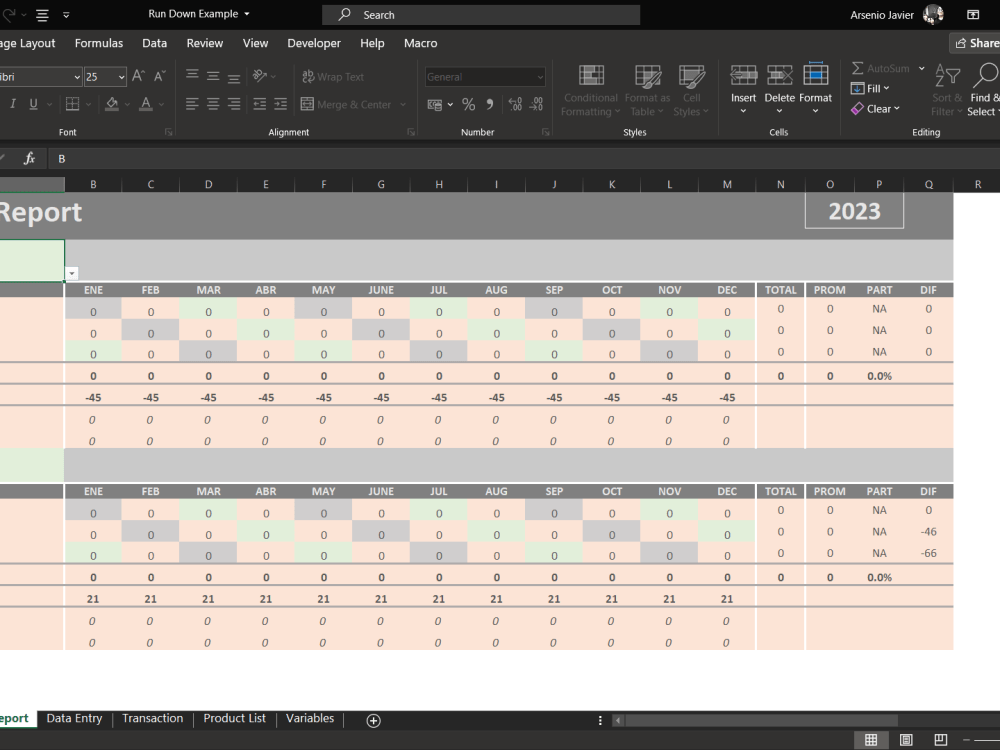Screen dimensions: 1000x750
Task: Toggle italic formatting
Action: pyautogui.click(x=11, y=103)
